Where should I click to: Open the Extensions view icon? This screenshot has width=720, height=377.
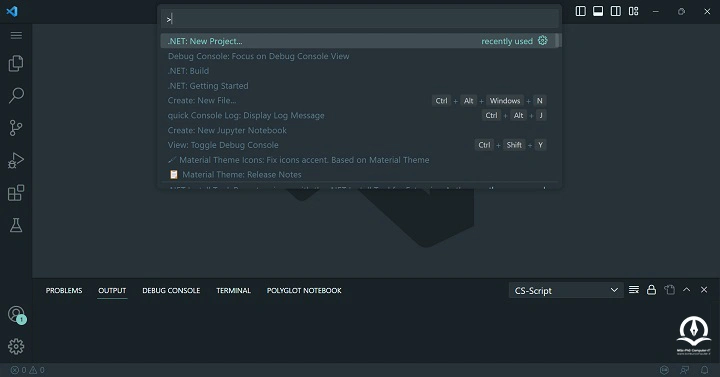coord(16,193)
